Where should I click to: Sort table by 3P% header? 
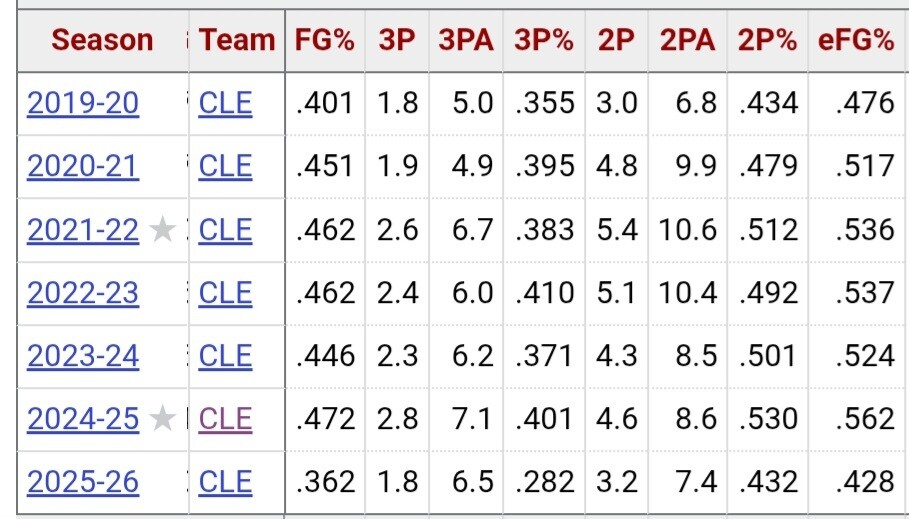544,41
